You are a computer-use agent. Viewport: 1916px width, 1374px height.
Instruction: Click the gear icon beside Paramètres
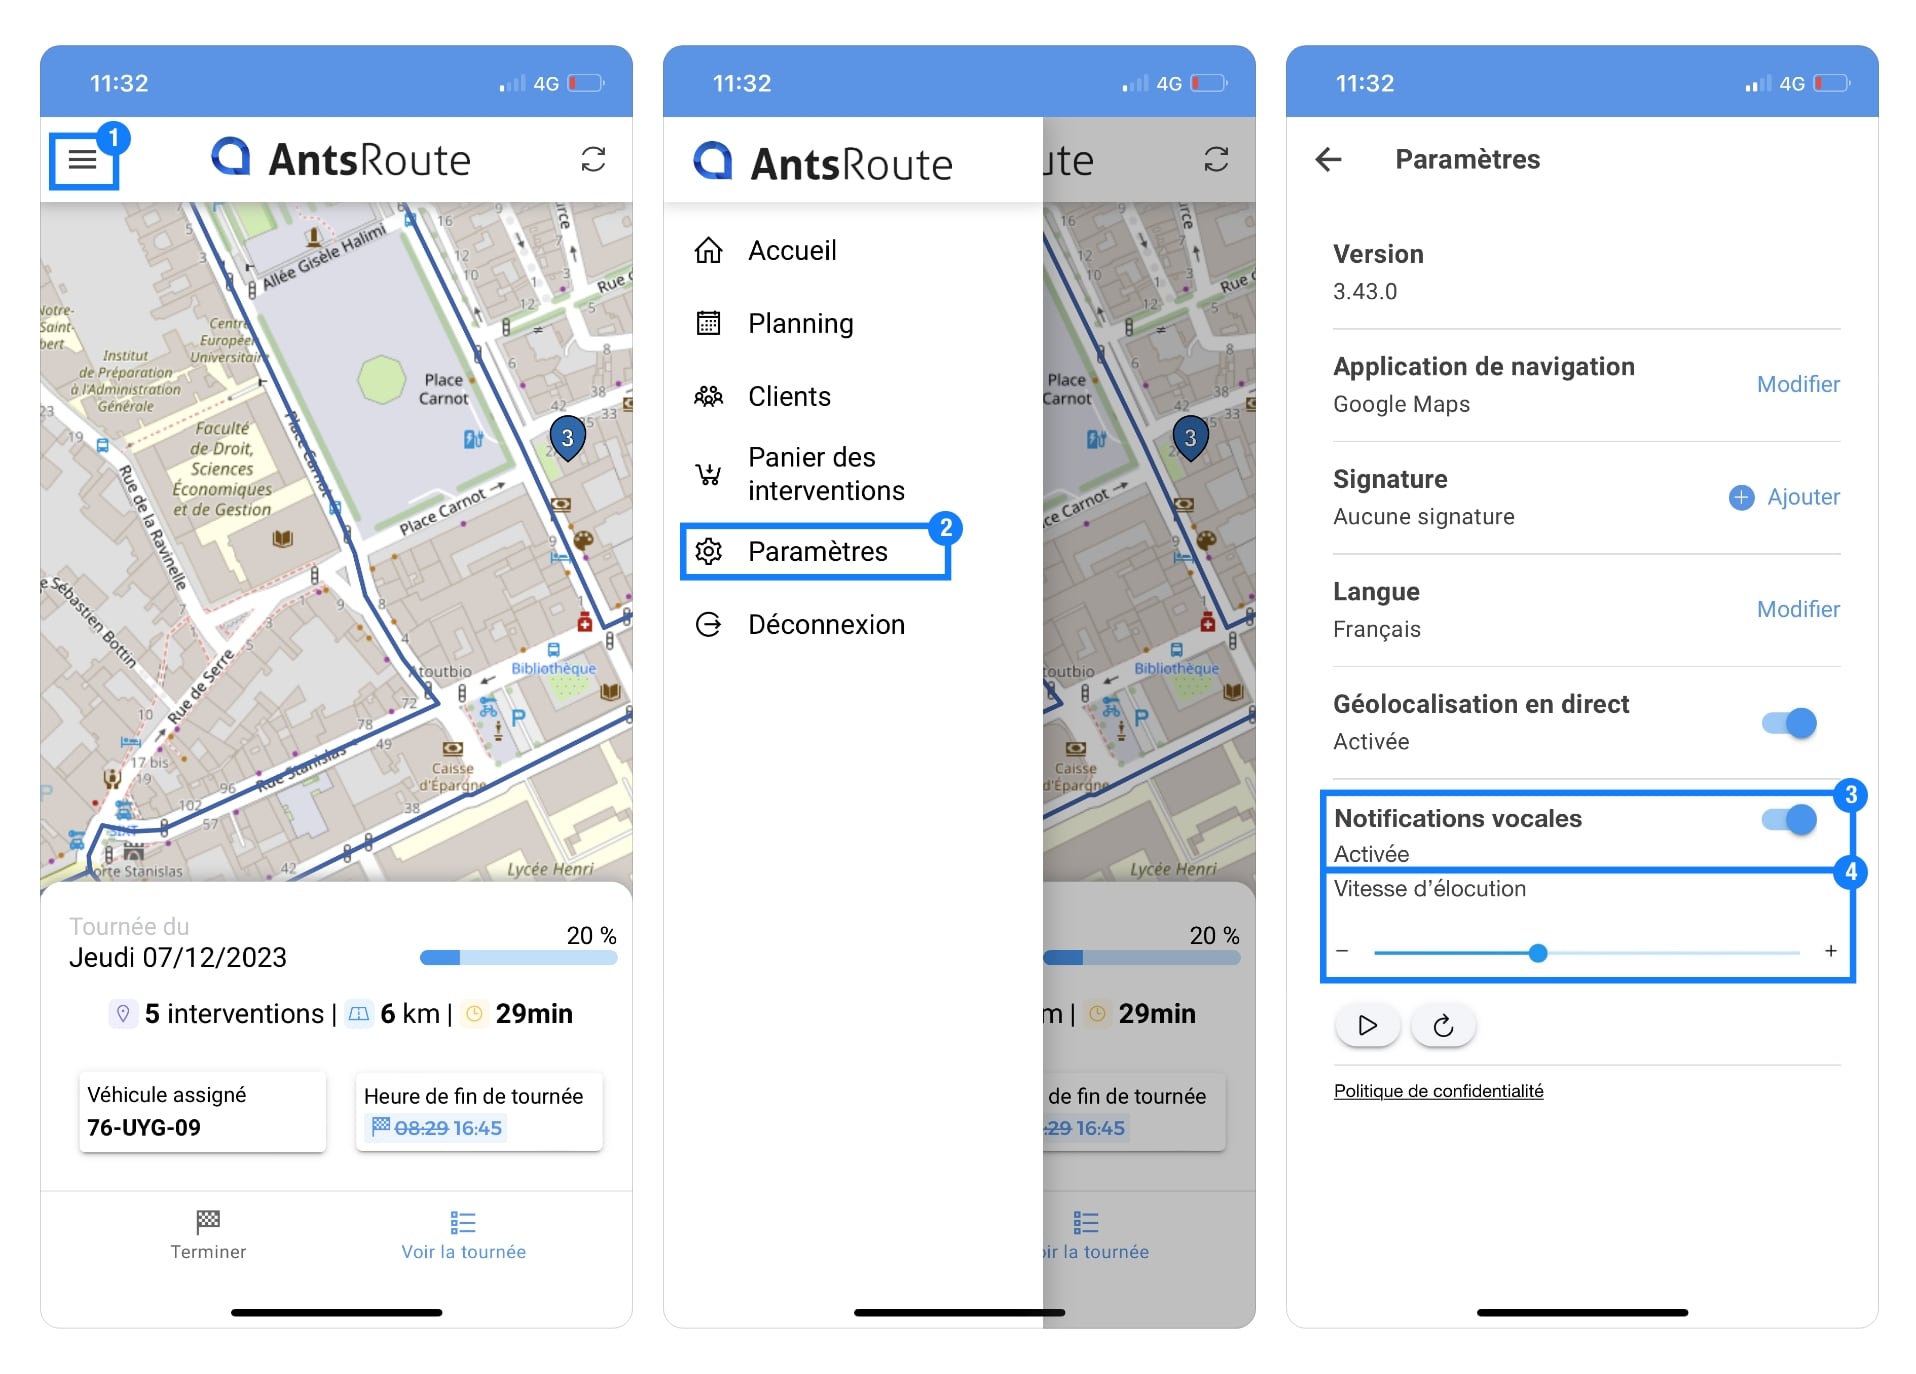708,551
